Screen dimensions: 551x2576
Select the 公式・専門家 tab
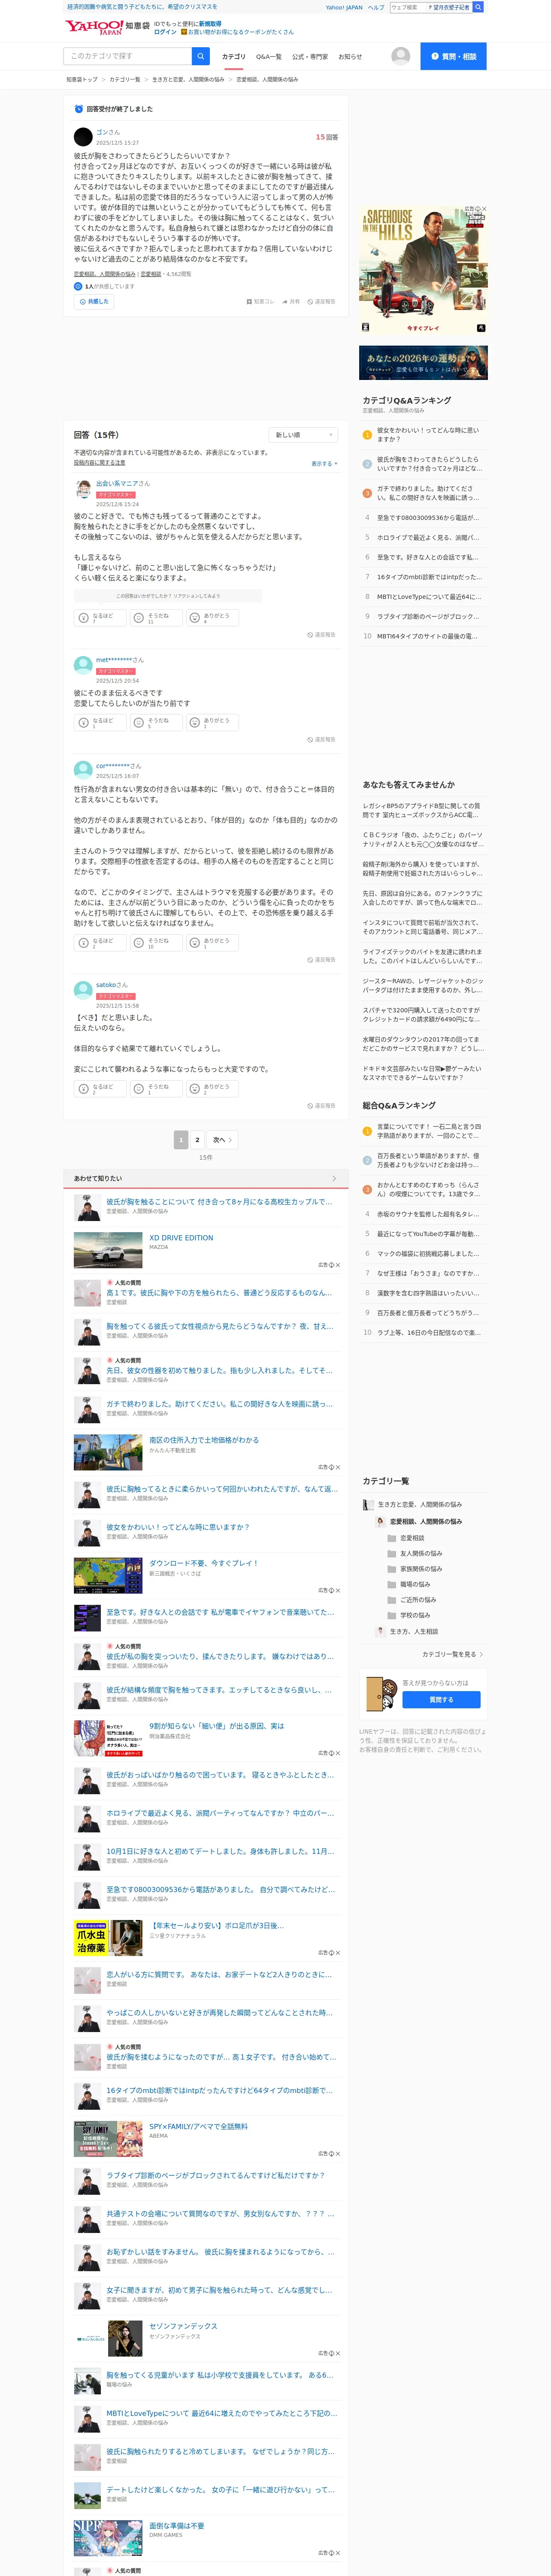(310, 57)
